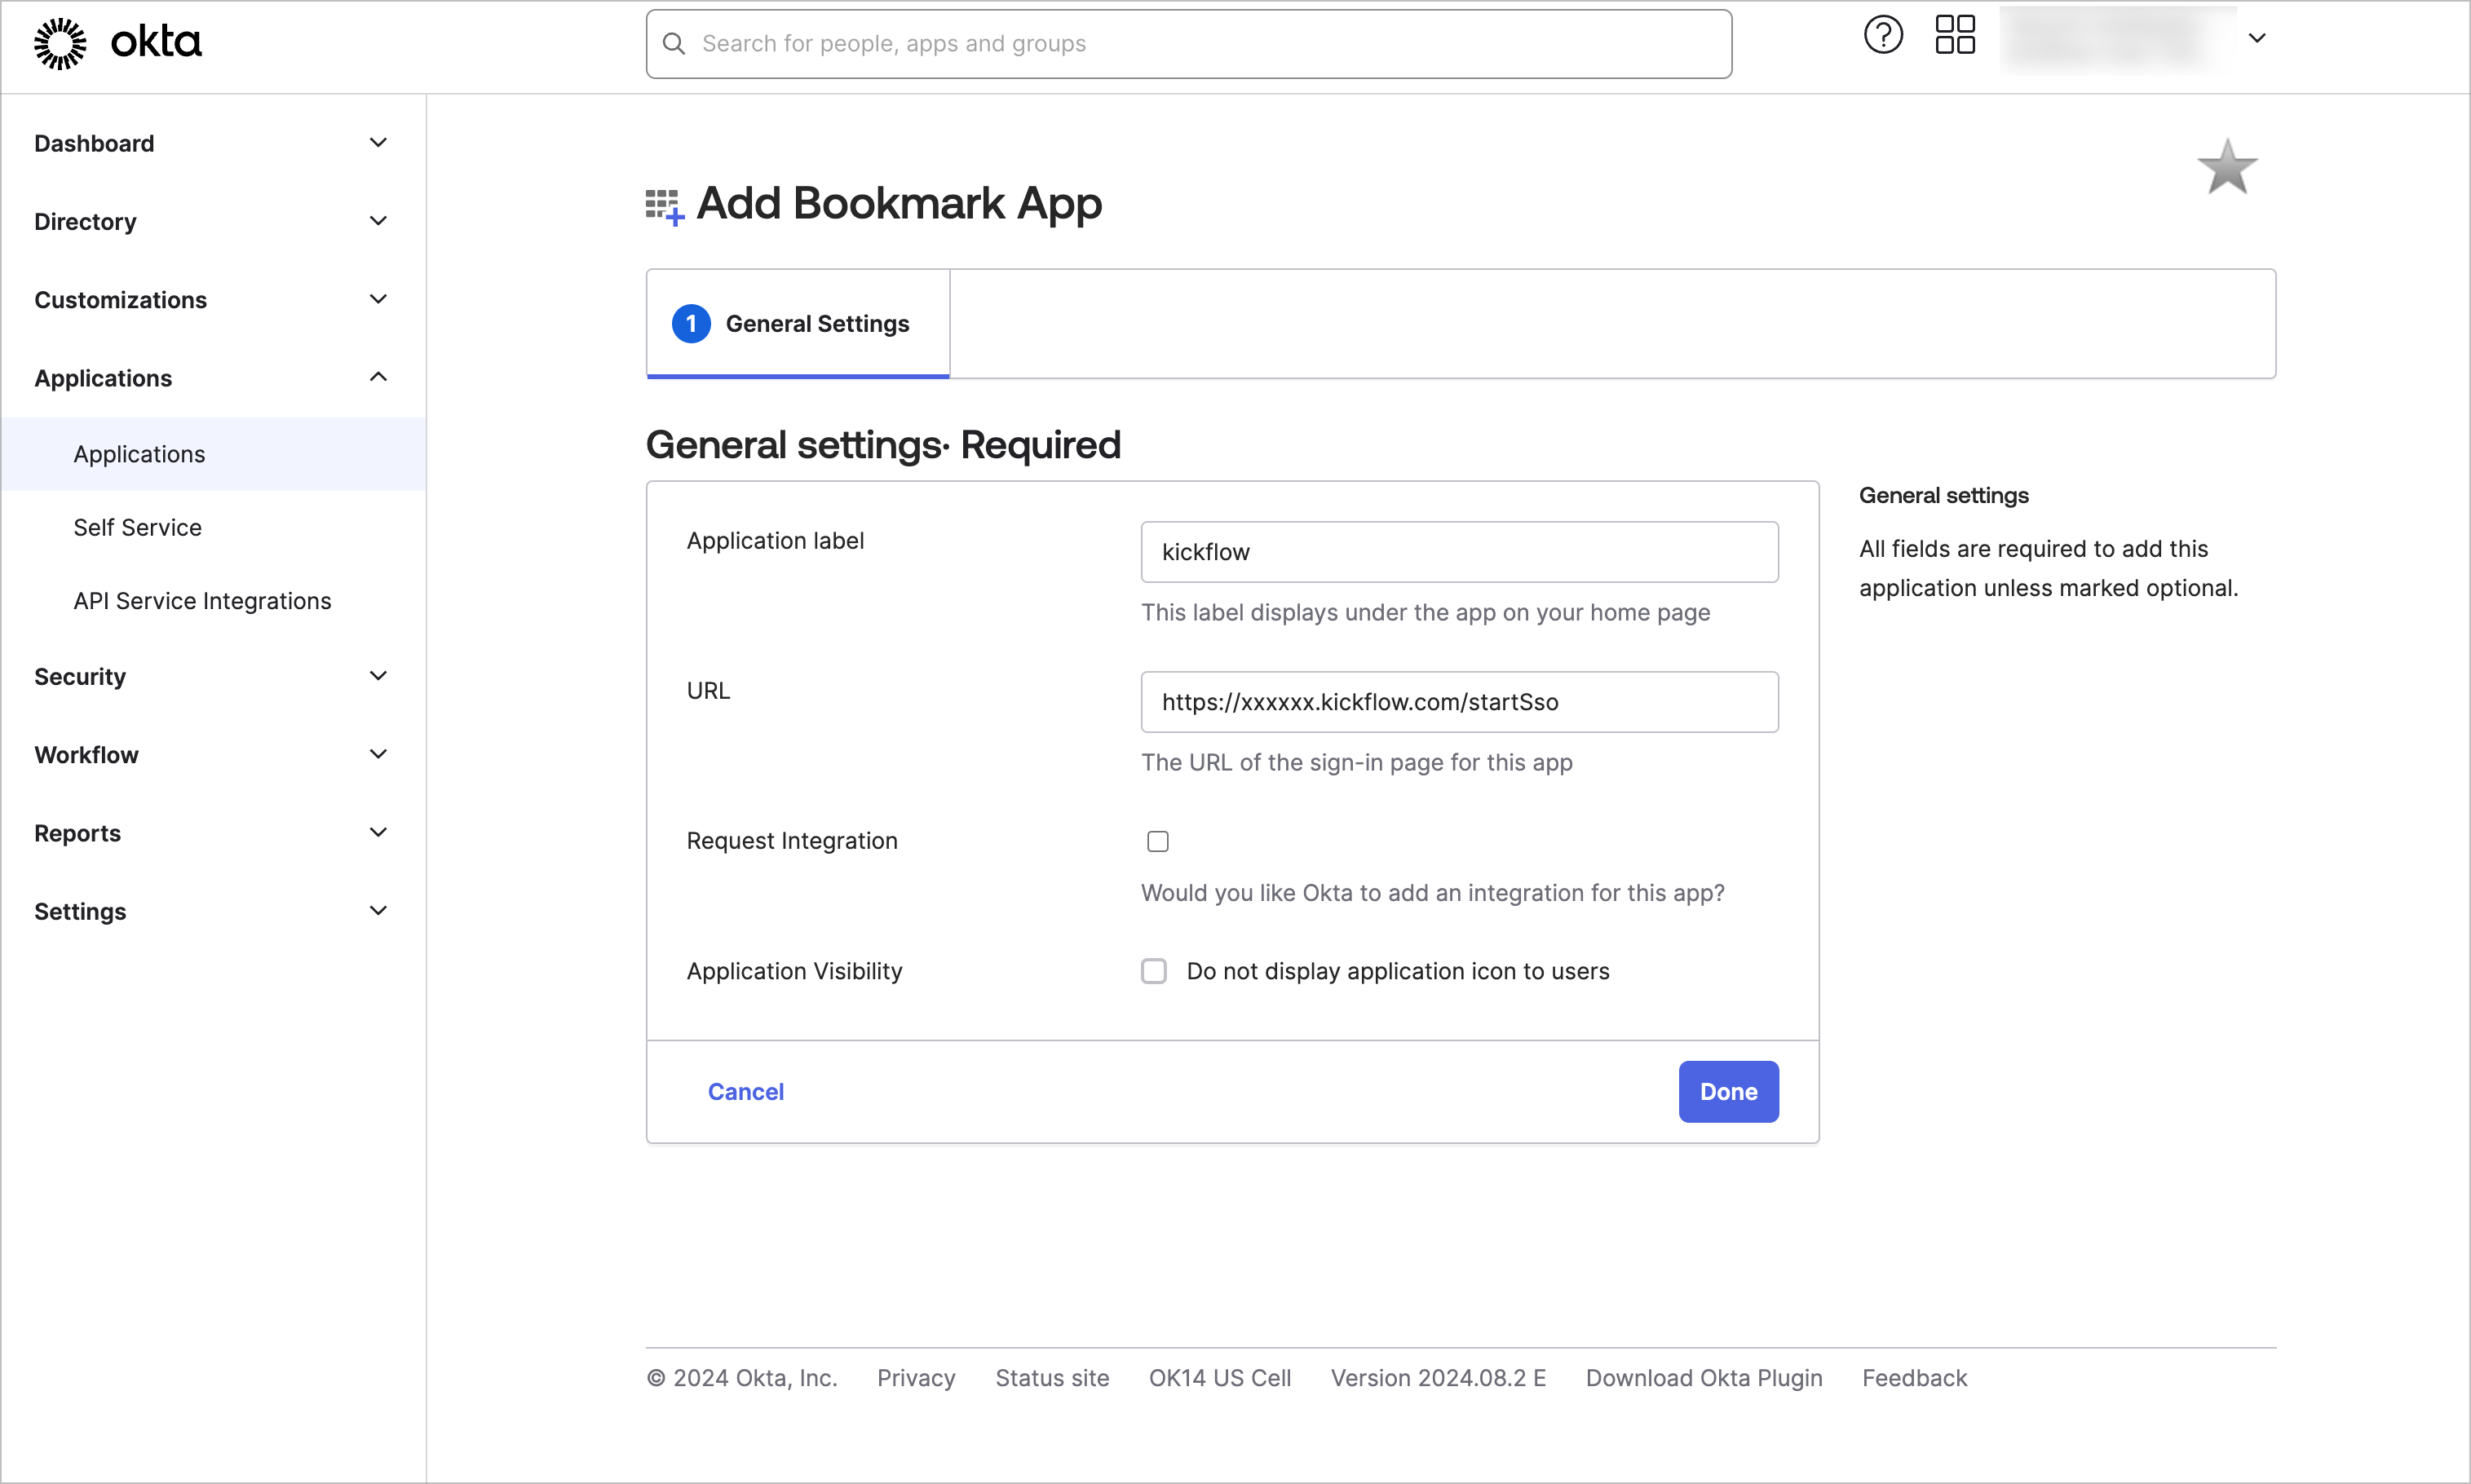Click the okta wordmark text
Image resolution: width=2471 pixels, height=1484 pixels.
pyautogui.click(x=156, y=42)
